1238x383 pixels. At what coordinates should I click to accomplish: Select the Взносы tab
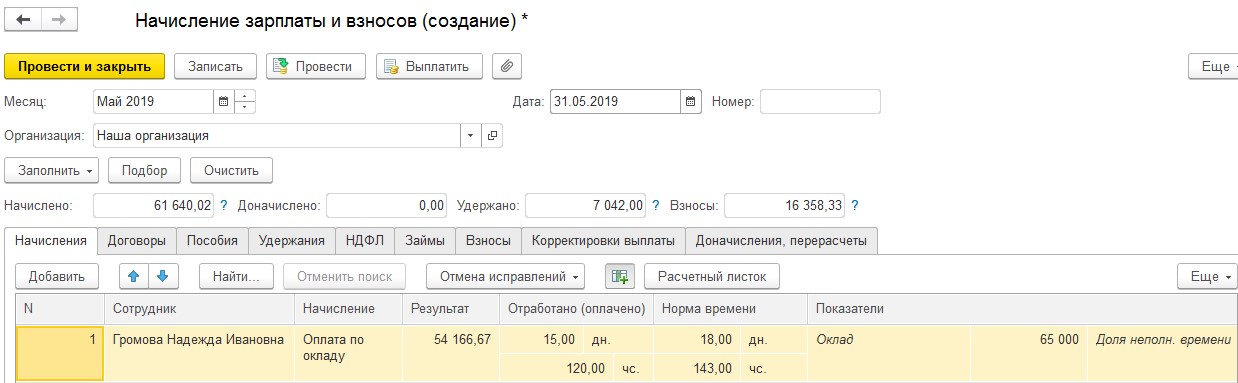488,240
